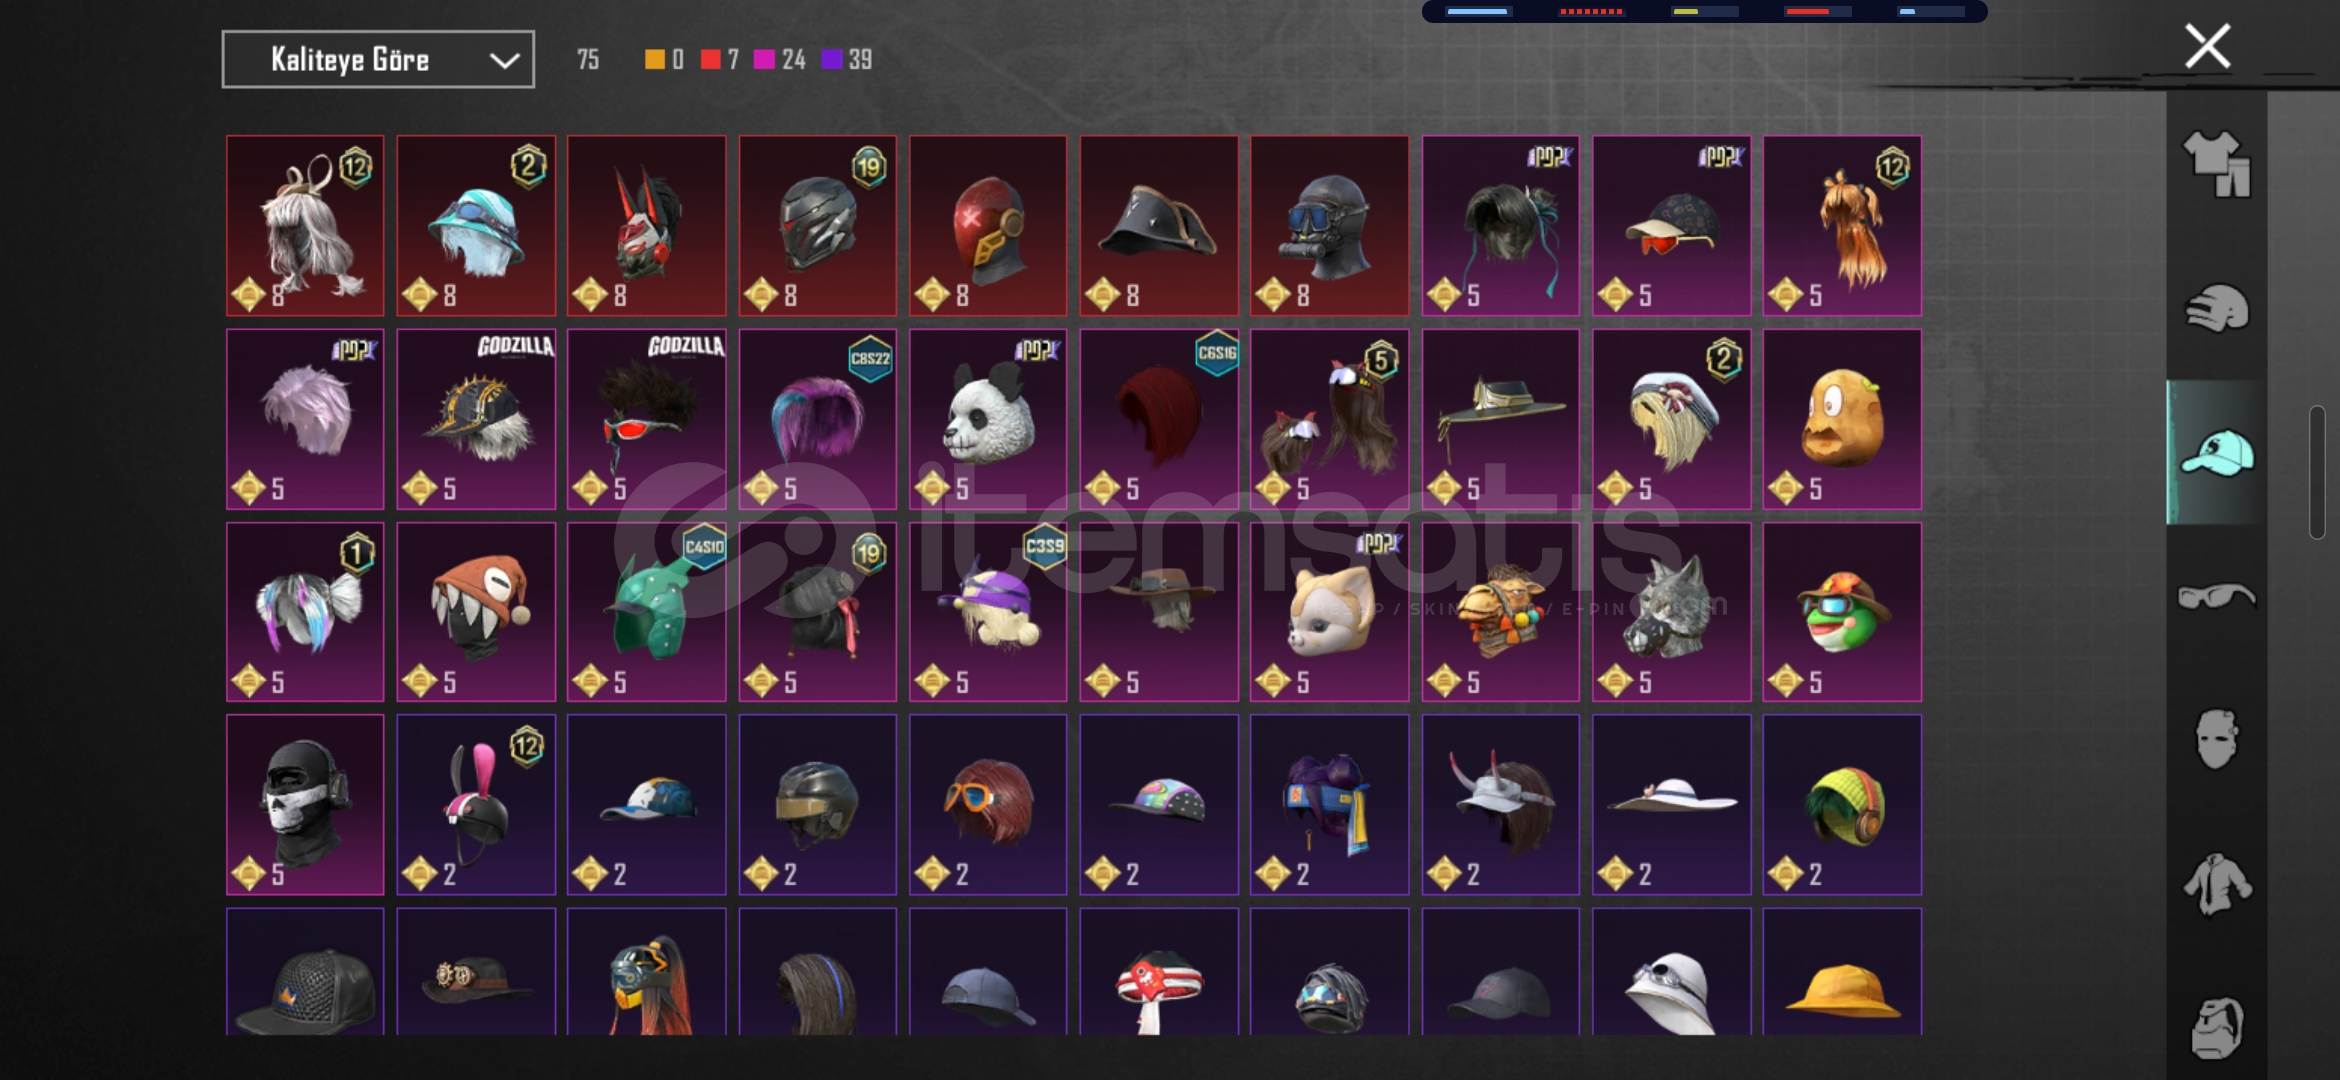The image size is (2340, 1080).
Task: Open the jacket category sidebar icon
Action: click(2216, 884)
